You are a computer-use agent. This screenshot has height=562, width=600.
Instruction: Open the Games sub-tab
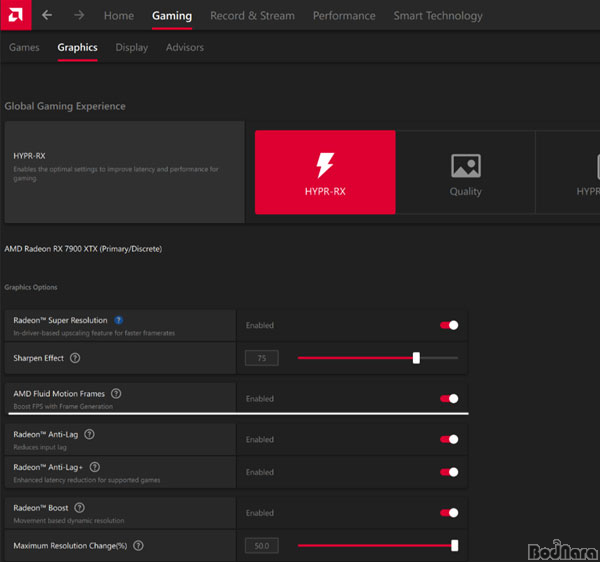pyautogui.click(x=24, y=47)
